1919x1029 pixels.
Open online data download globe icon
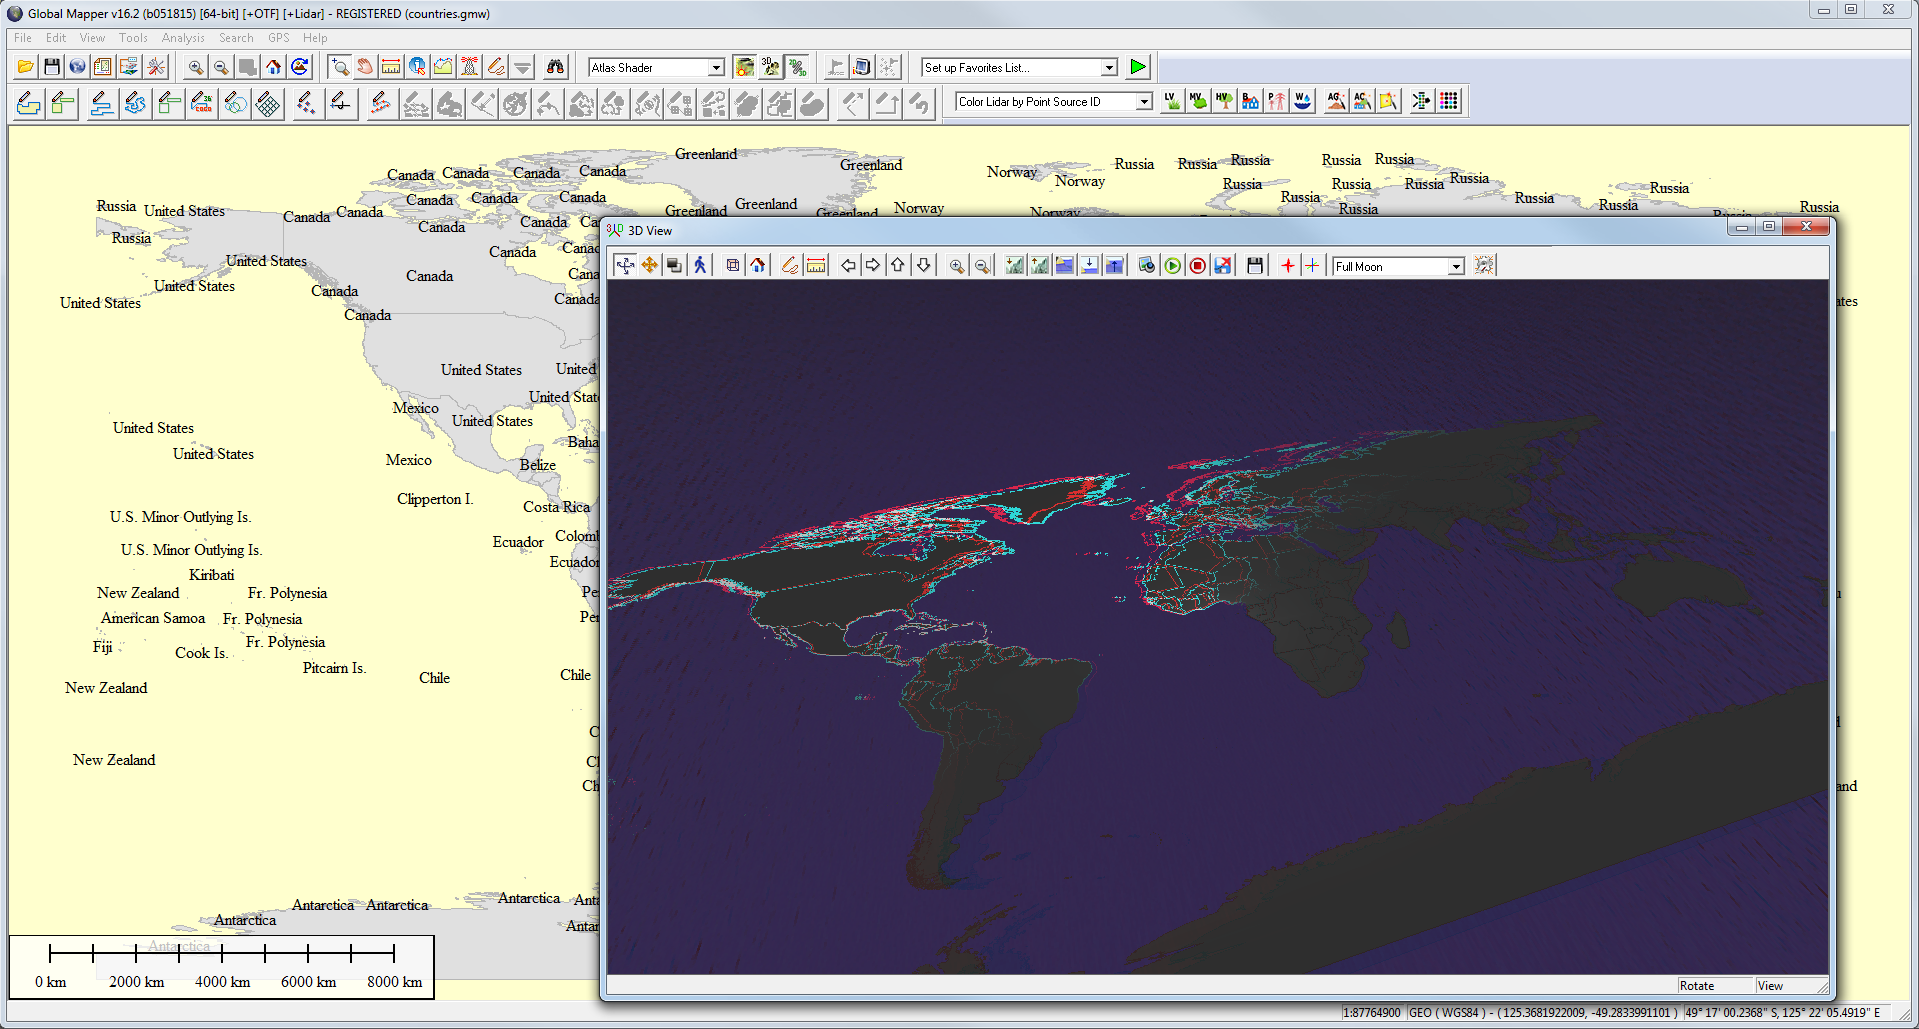tap(77, 67)
